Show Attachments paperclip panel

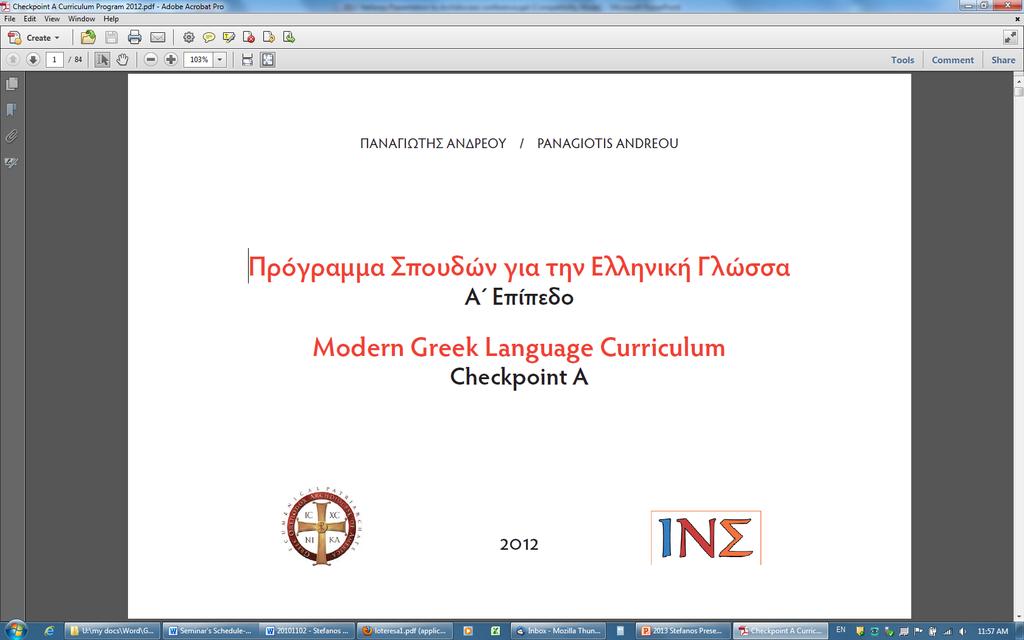(x=12, y=136)
